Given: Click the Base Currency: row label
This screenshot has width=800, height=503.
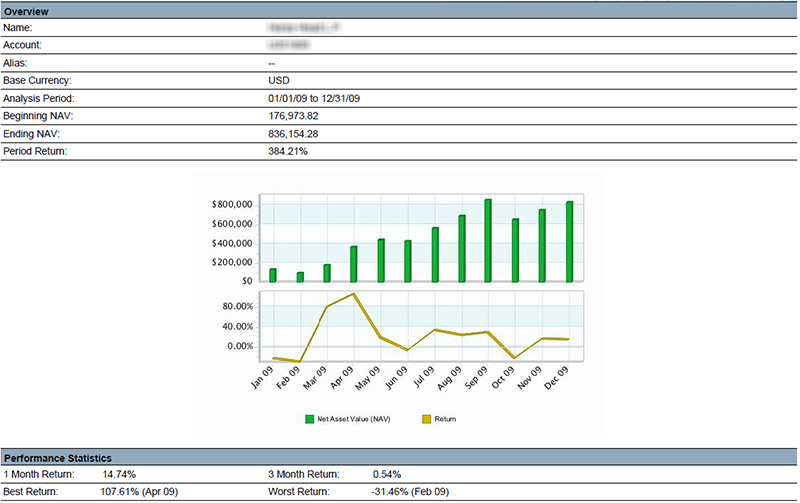Looking at the screenshot, I should pyautogui.click(x=37, y=81).
